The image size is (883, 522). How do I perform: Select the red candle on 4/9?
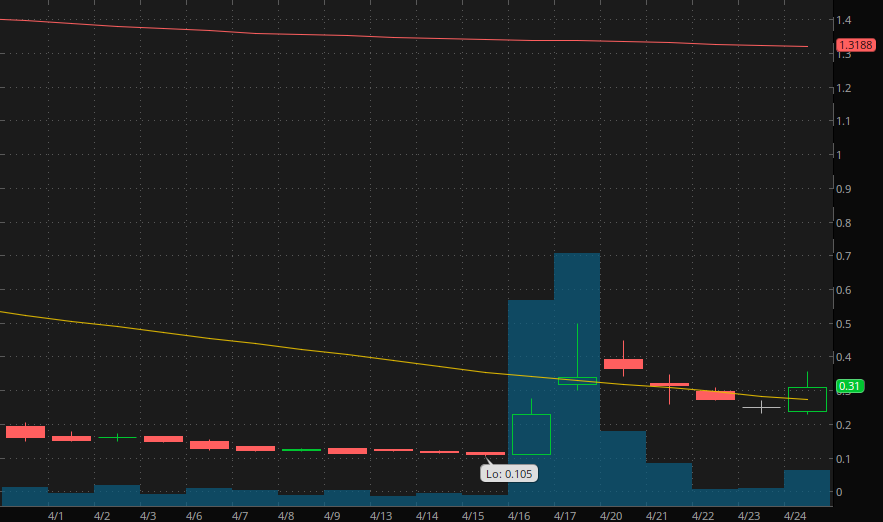[347, 451]
